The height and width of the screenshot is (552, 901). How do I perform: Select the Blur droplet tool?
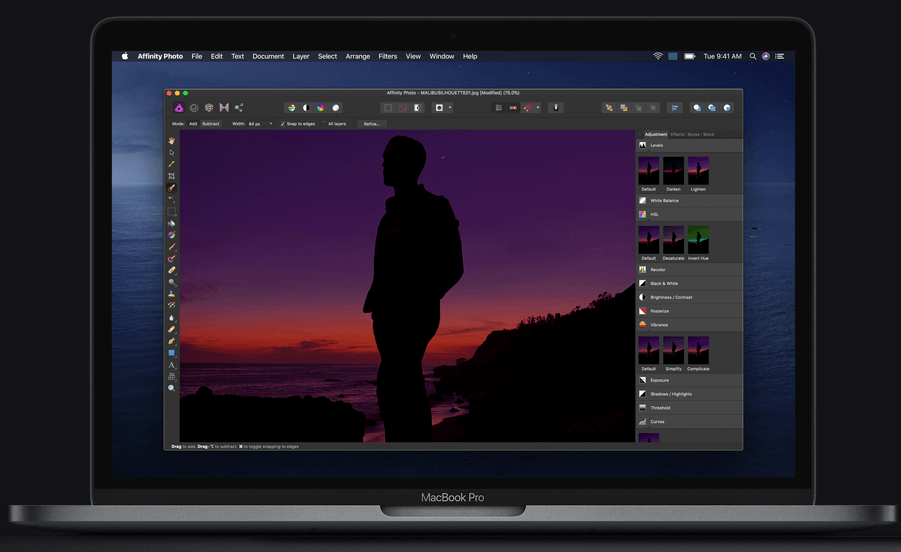tap(171, 318)
